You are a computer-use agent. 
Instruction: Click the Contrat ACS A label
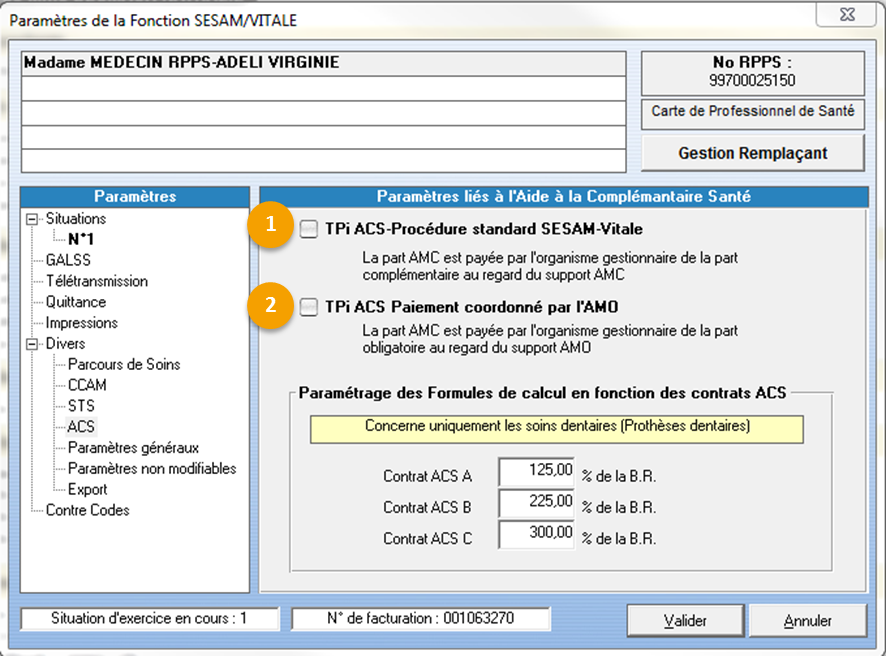[x=427, y=476]
